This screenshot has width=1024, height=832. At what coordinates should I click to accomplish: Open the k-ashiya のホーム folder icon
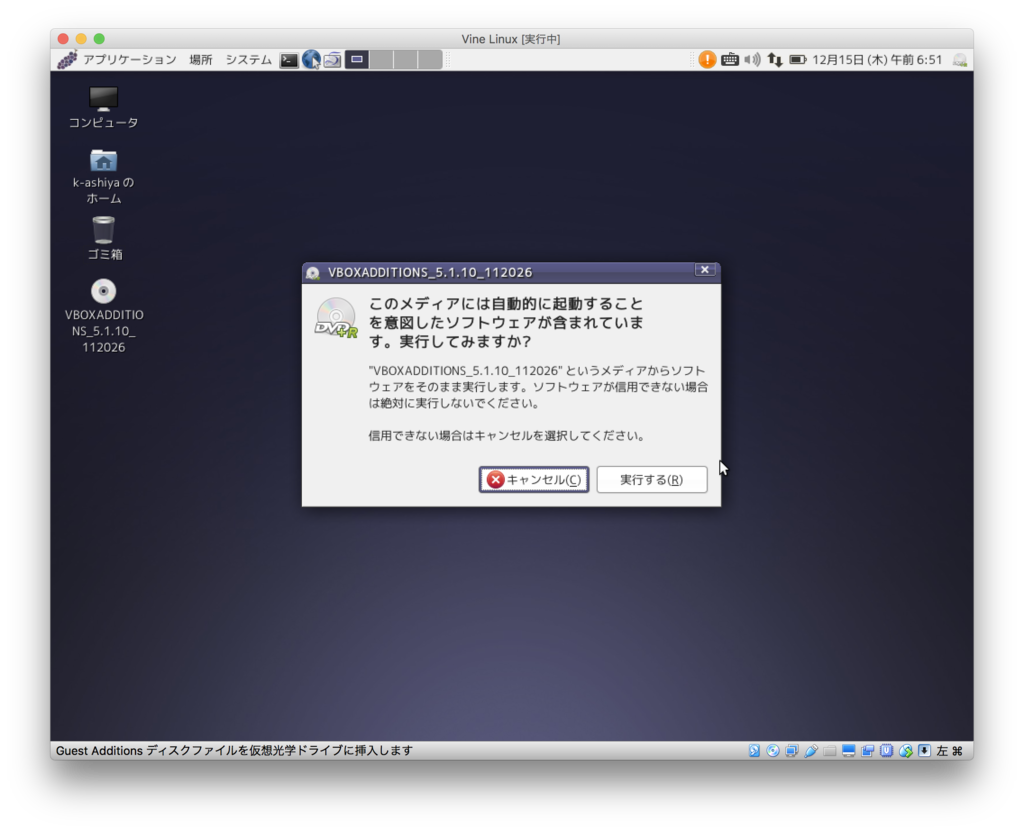tap(103, 176)
